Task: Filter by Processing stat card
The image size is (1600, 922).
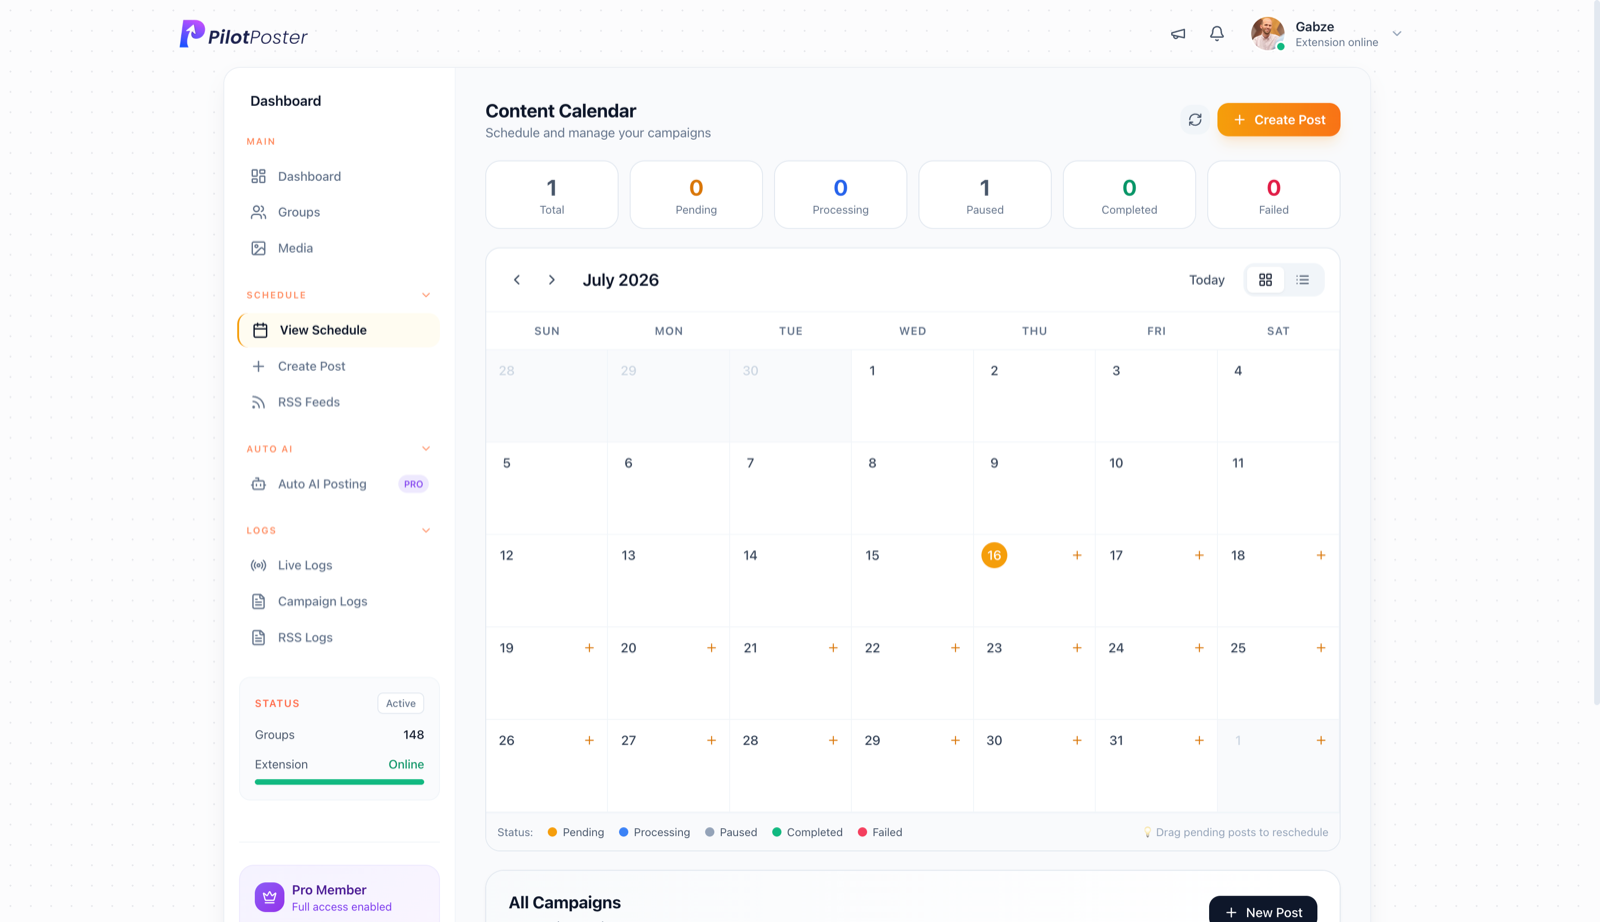Action: pyautogui.click(x=840, y=195)
